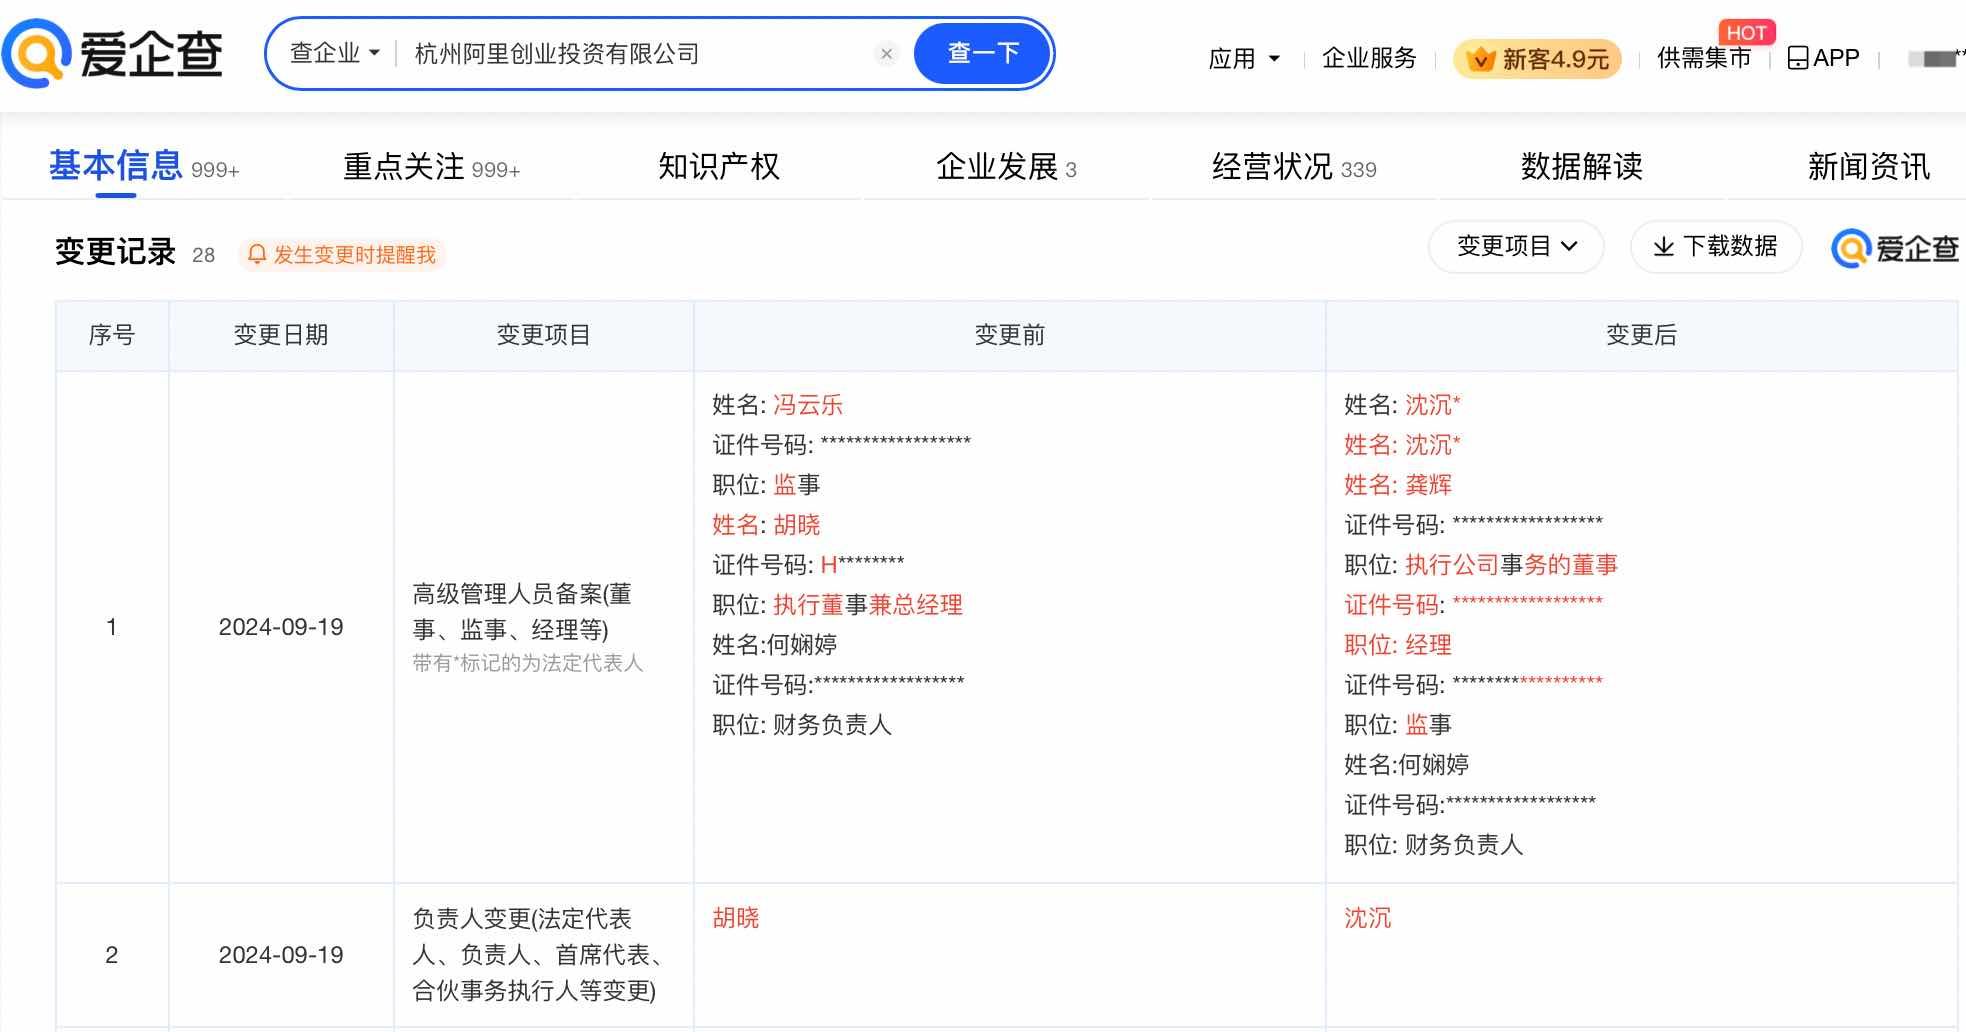Viewport: 1966px width, 1032px height.
Task: Open the 查企业 search type dropdown
Action: click(335, 53)
